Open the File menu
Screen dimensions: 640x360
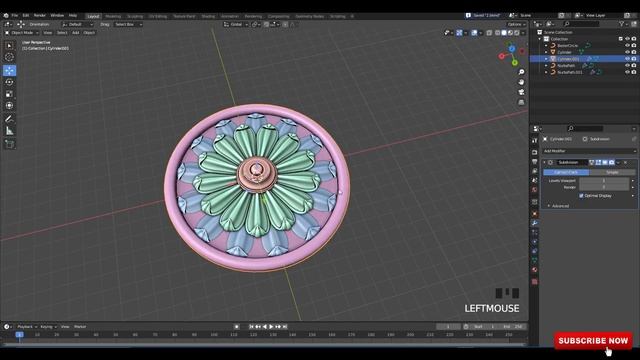point(15,16)
